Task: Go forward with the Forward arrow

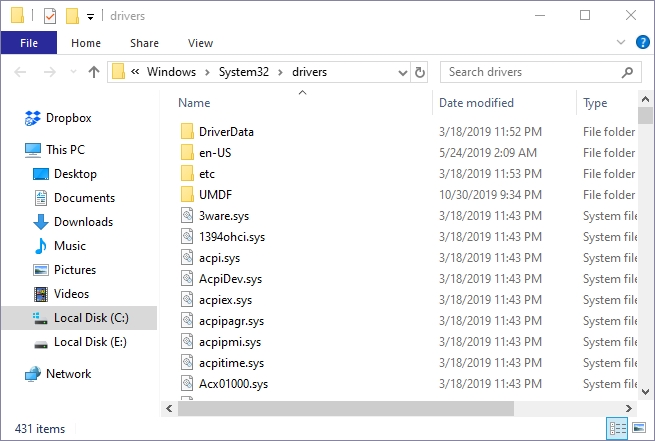Action: tap(50, 72)
